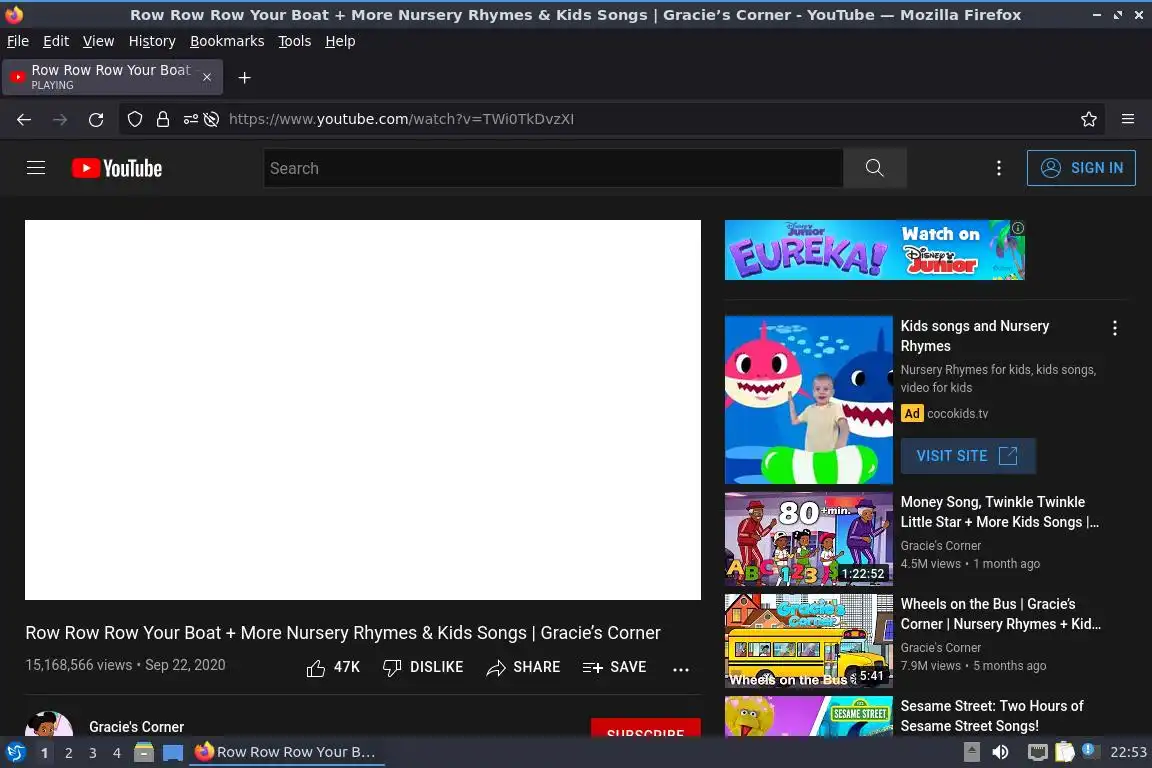1152x768 pixels.
Task: Open the baby shark ad thumbnail
Action: coord(808,400)
